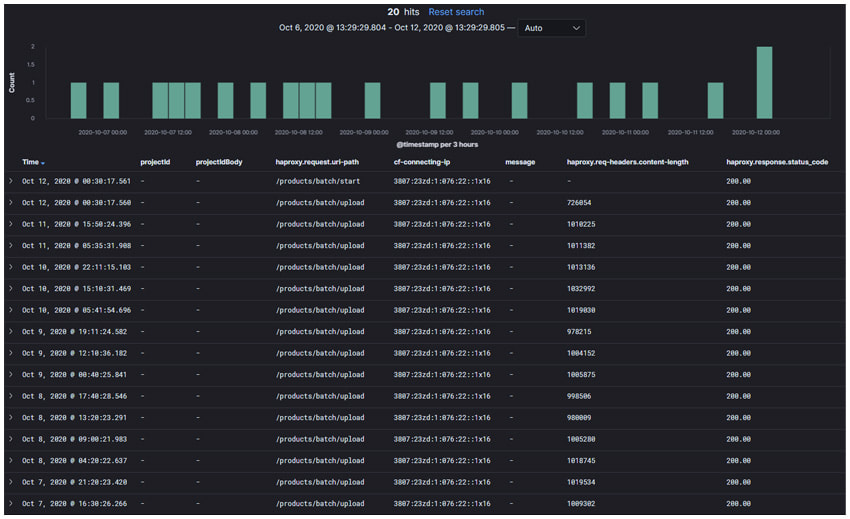Click the Reset search link
850x519 pixels.
pos(456,12)
